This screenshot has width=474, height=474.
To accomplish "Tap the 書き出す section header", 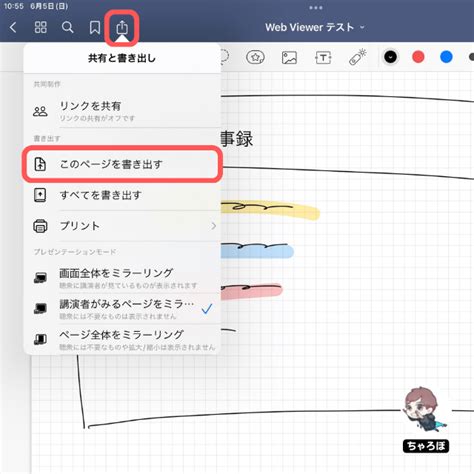I will coord(47,138).
